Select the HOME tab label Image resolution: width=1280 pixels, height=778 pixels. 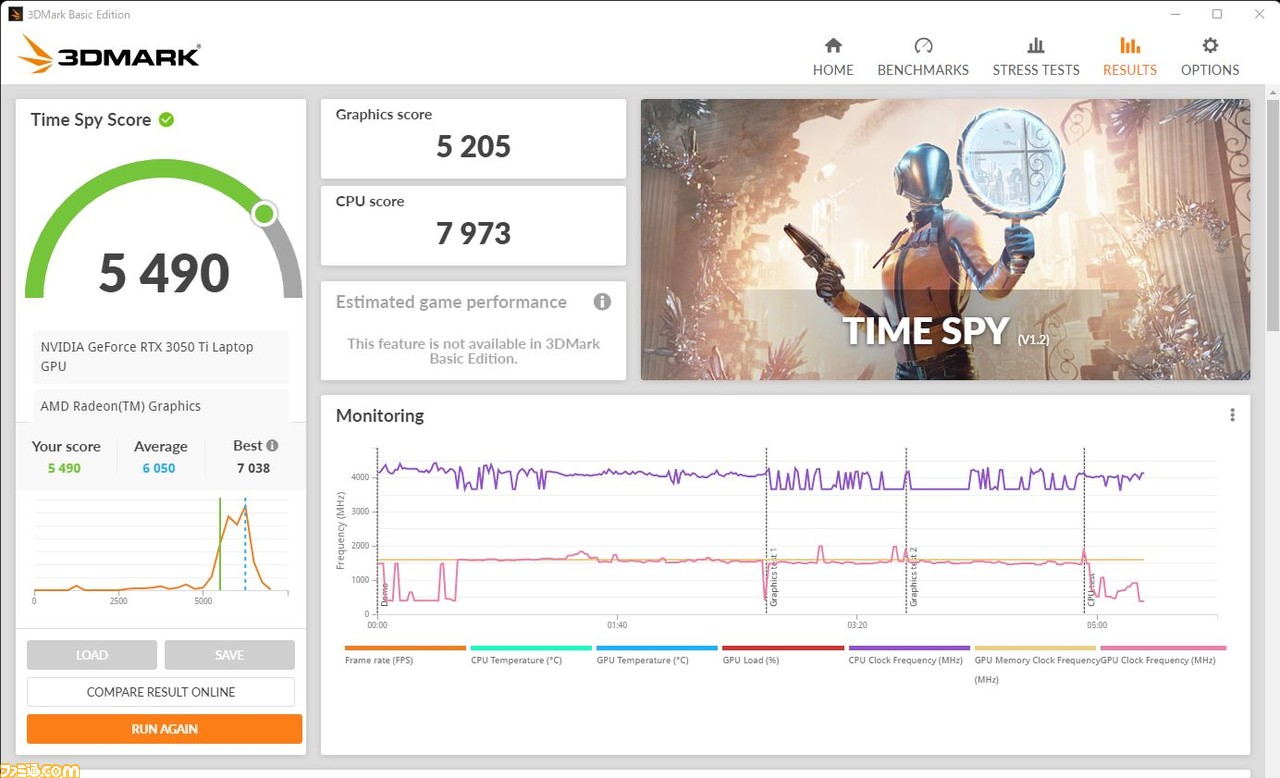833,70
